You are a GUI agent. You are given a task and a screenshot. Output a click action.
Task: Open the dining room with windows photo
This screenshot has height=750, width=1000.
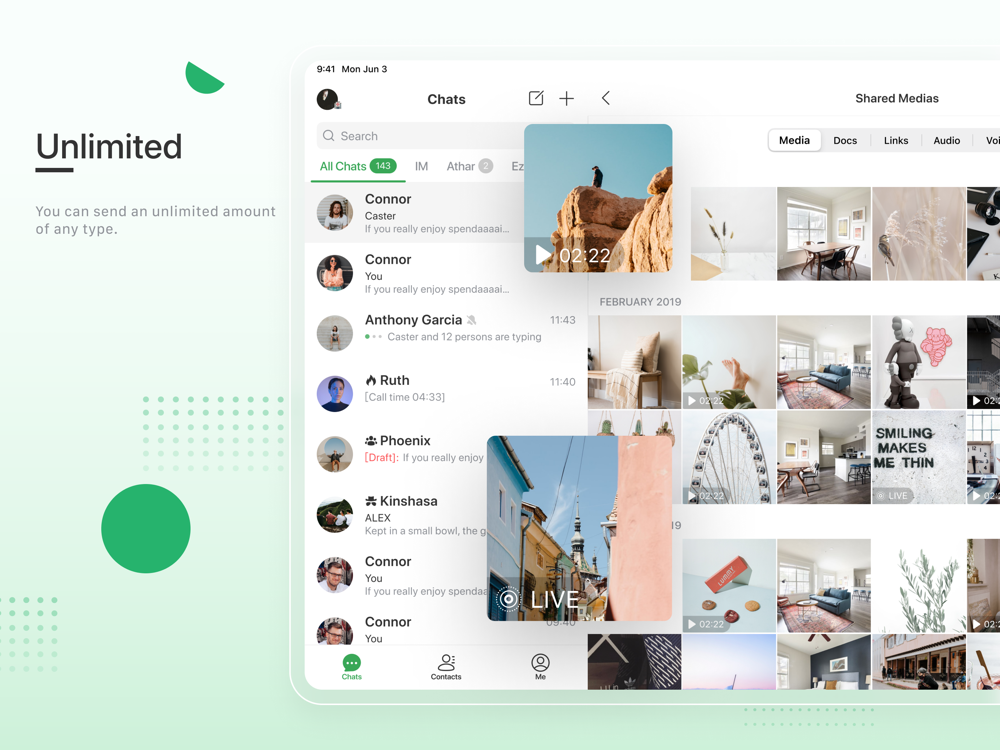[823, 233]
